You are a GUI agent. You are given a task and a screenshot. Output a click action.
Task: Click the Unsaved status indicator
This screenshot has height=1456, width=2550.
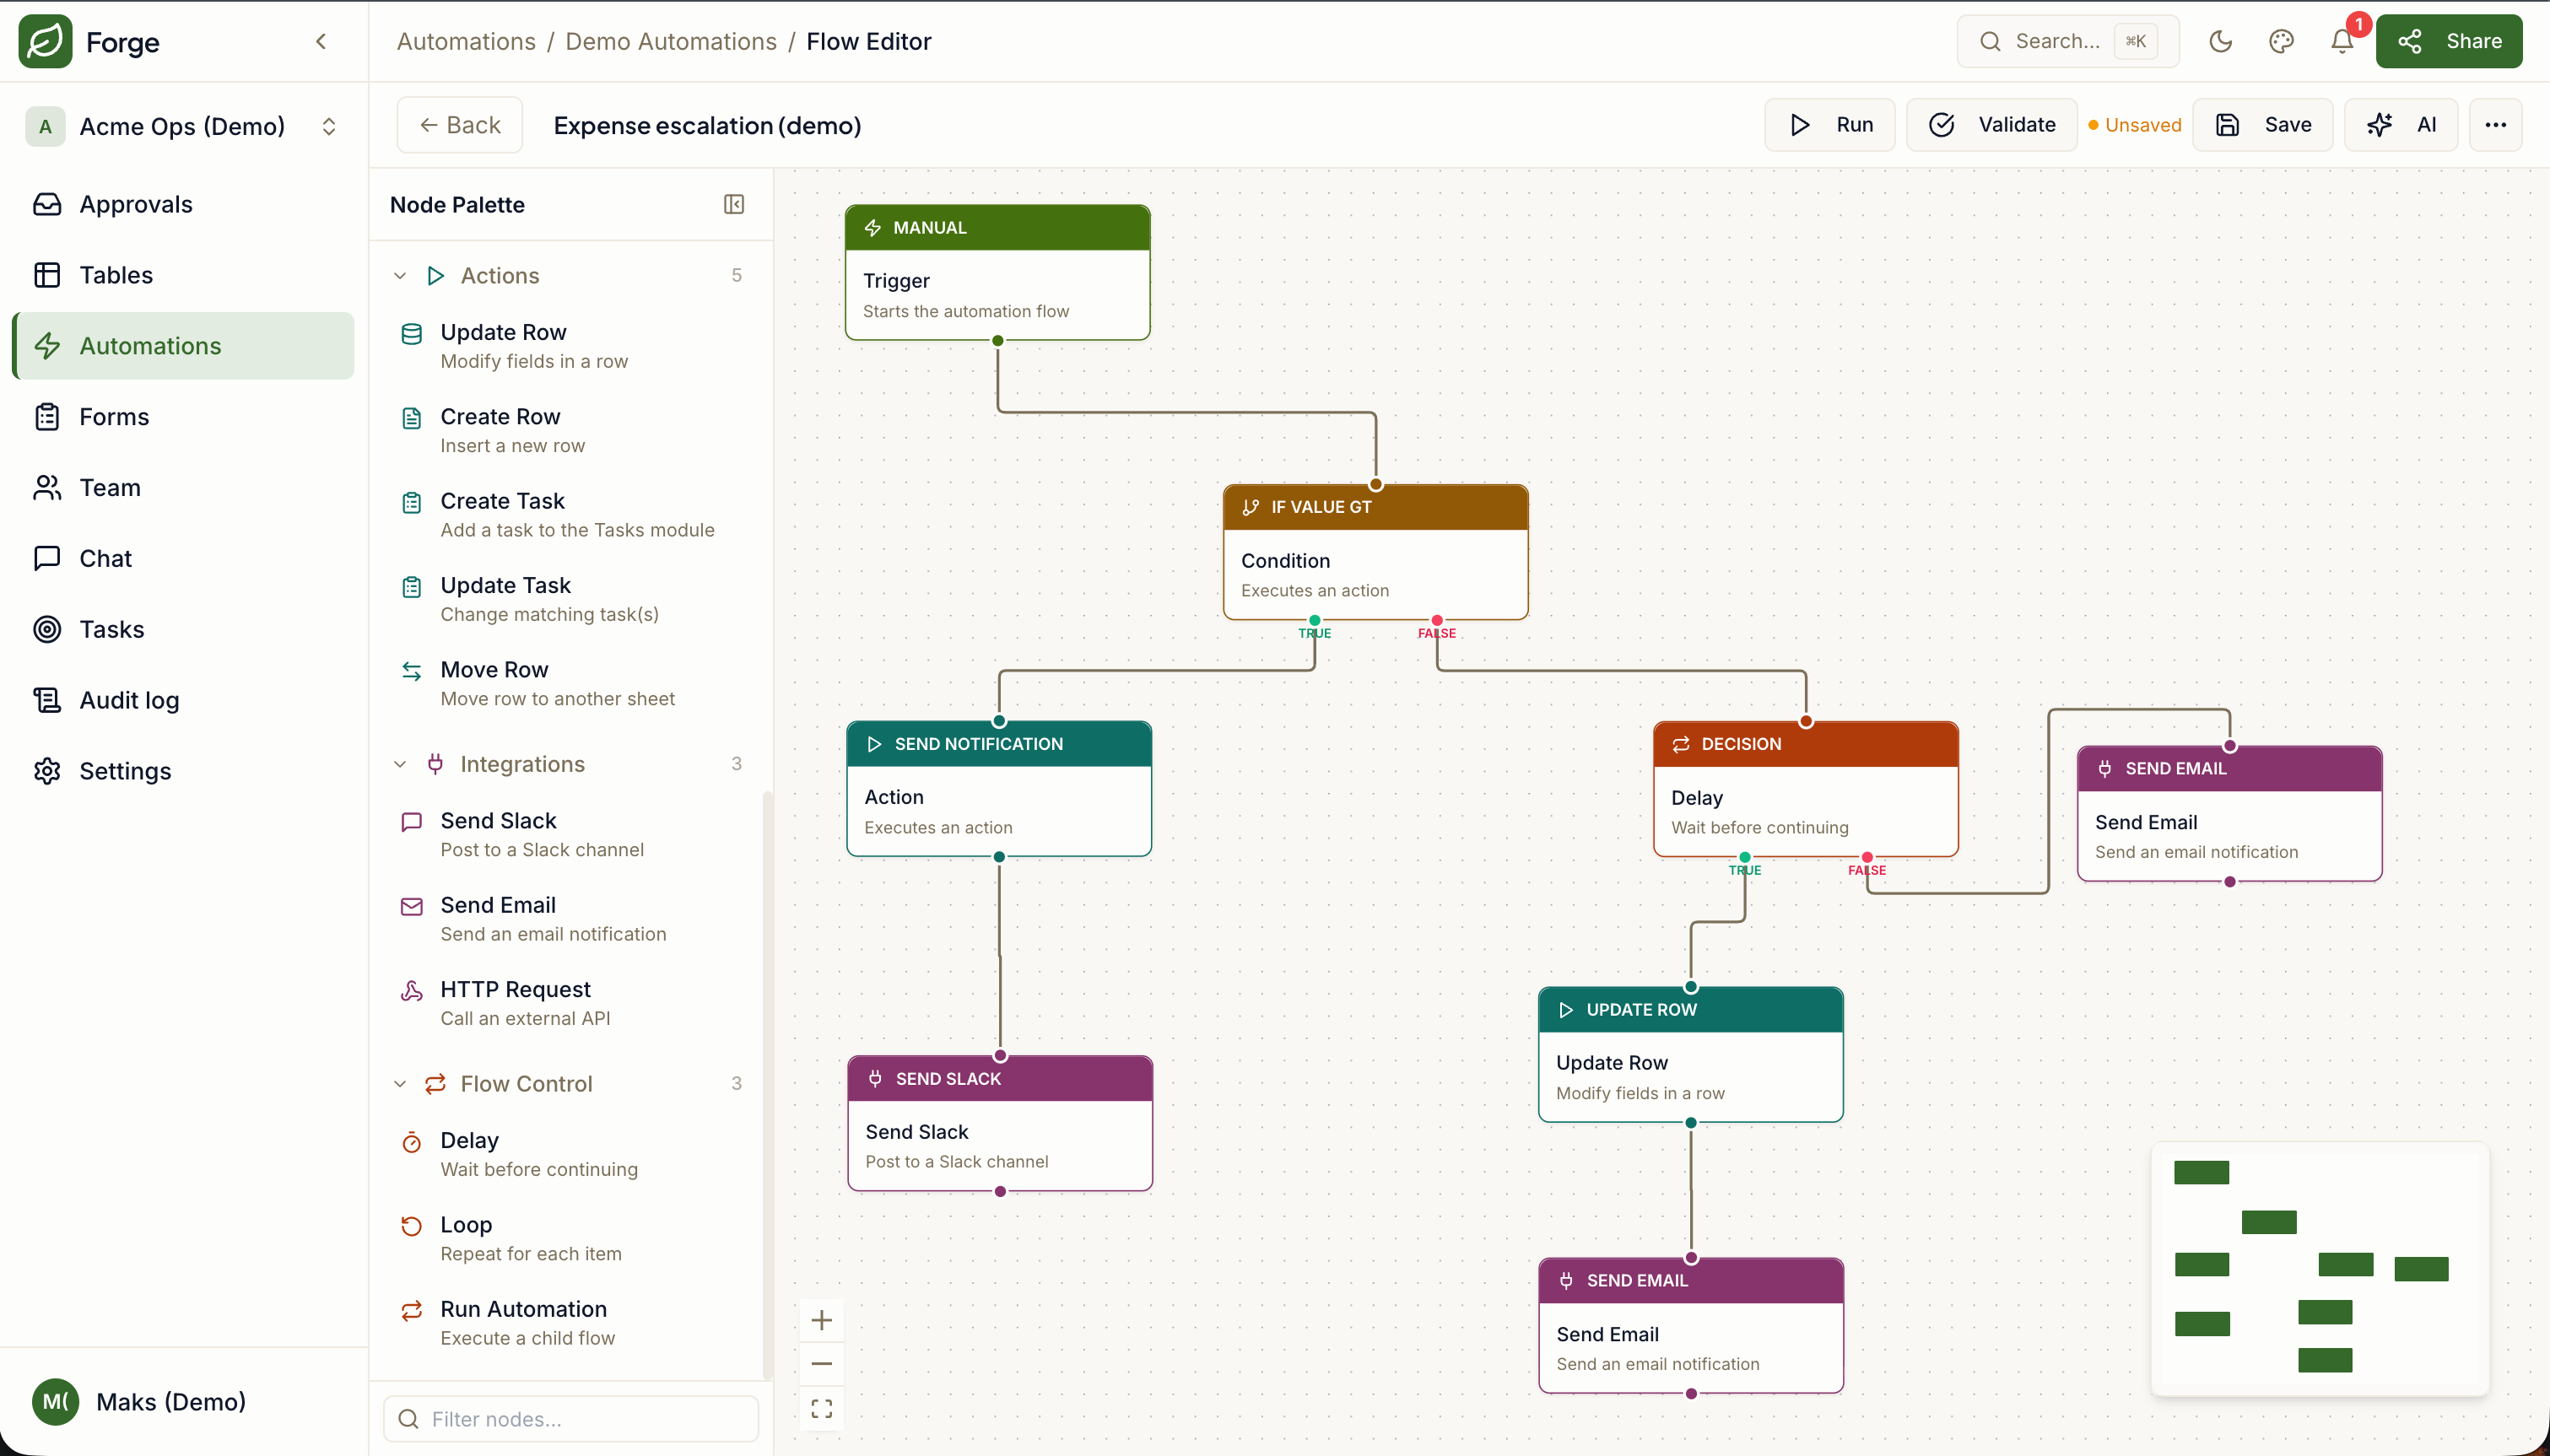[2135, 125]
